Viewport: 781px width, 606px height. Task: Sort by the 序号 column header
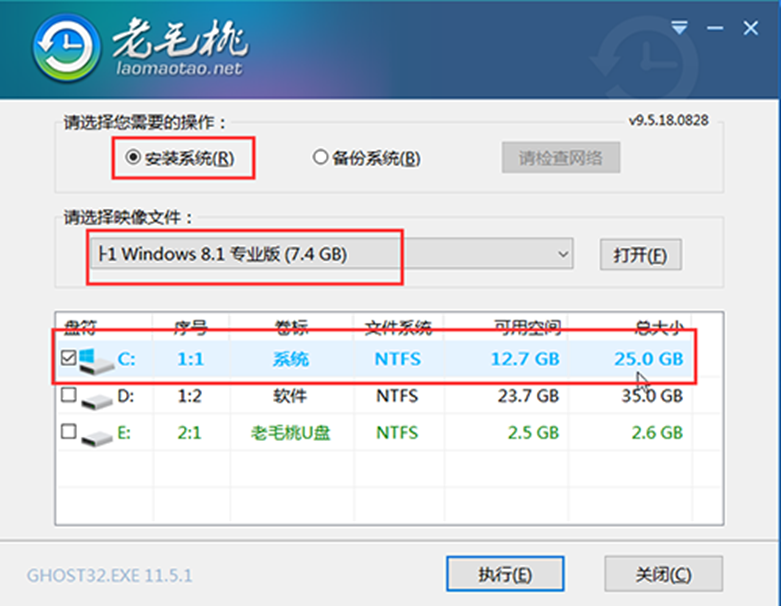pos(190,327)
